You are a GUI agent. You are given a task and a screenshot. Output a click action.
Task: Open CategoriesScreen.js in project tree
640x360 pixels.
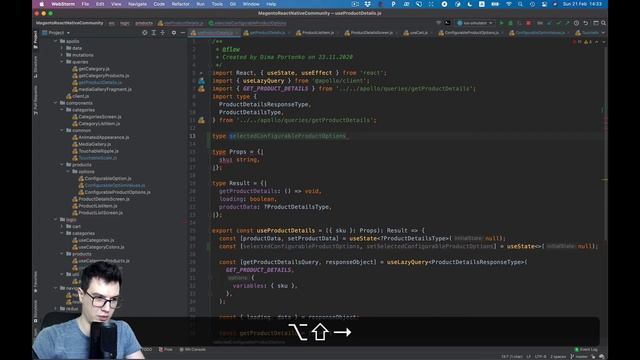click(97, 117)
